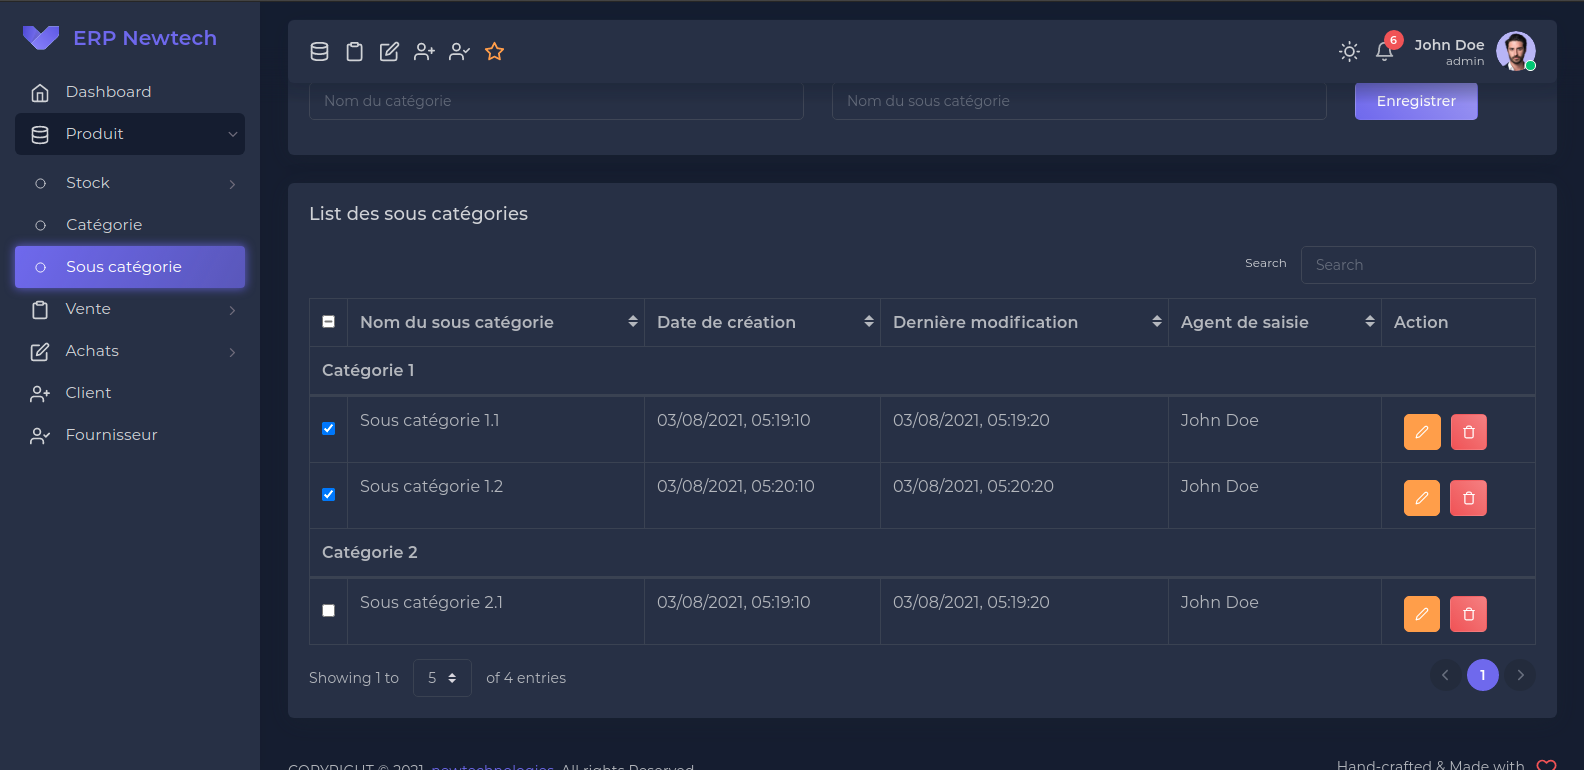
Task: Sort by Date de création column
Action: pyautogui.click(x=762, y=322)
